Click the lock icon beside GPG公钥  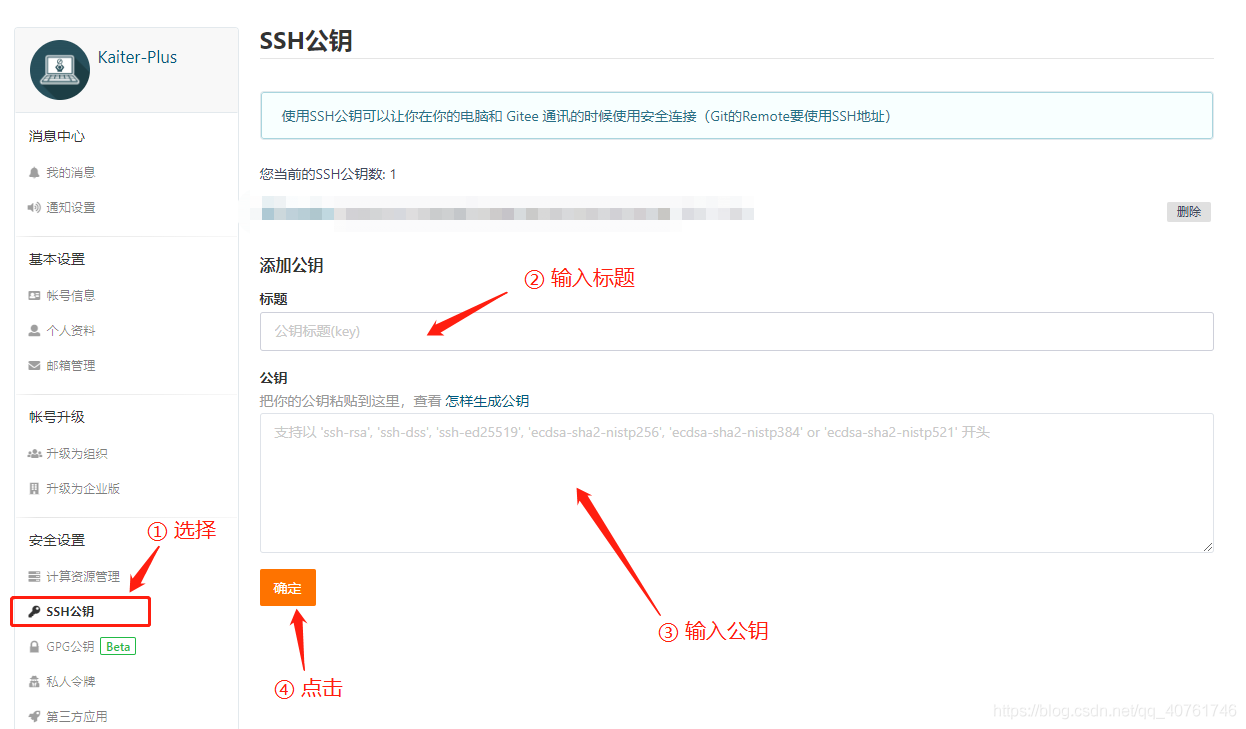click(x=34, y=647)
